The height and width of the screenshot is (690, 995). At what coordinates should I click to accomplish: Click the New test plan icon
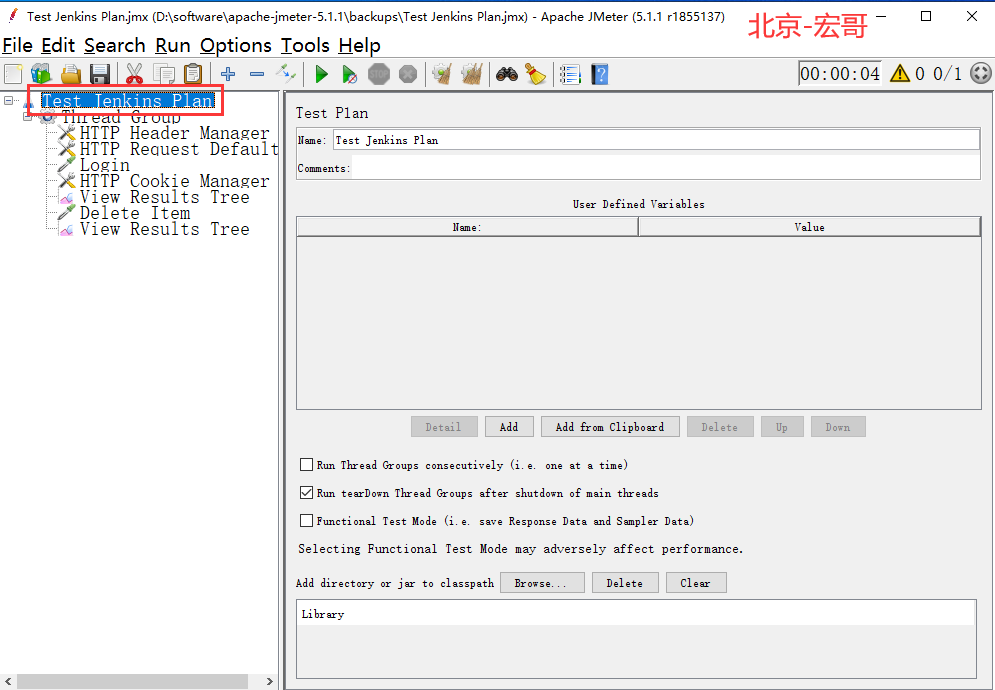[13, 74]
